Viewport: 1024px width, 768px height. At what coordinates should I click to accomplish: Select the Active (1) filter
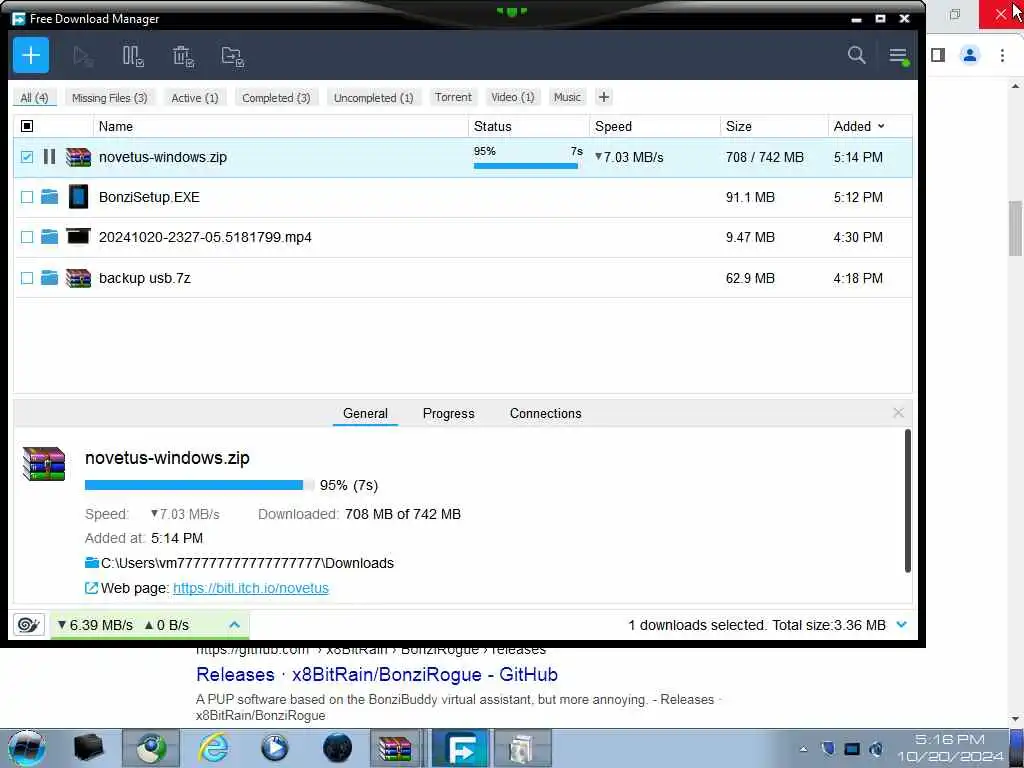coord(195,97)
